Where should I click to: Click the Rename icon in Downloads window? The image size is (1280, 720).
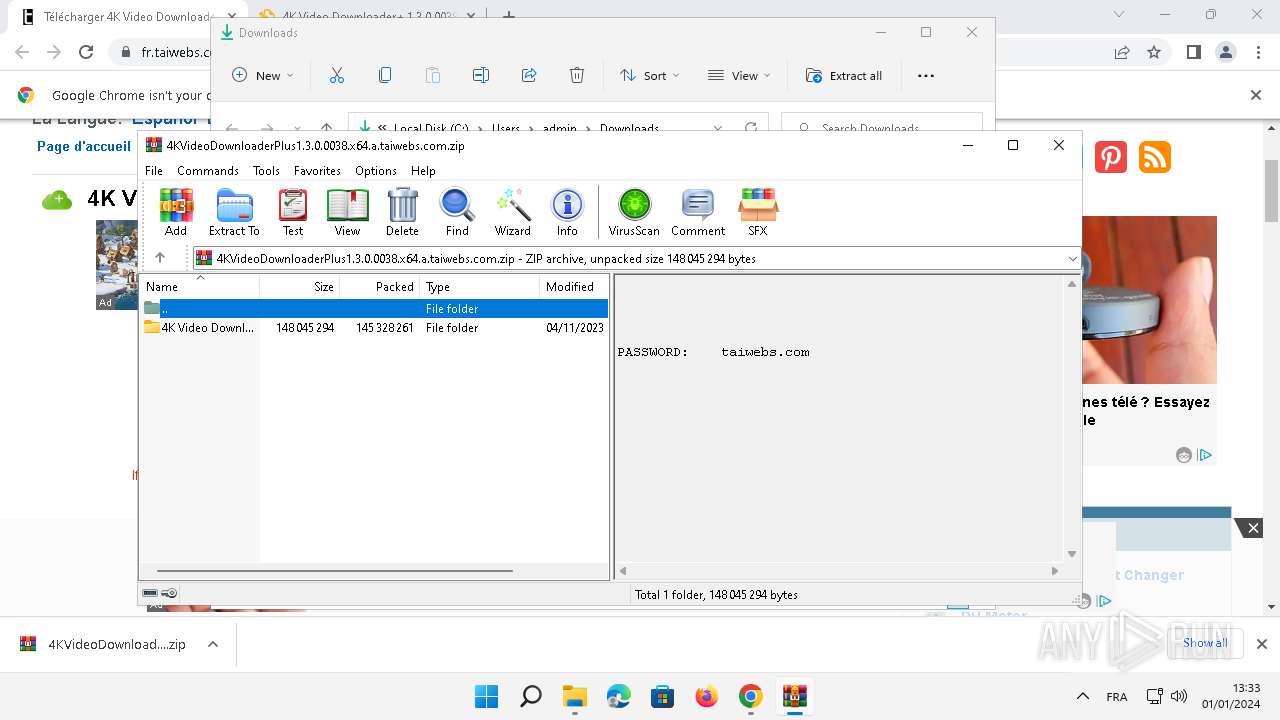tap(481, 76)
